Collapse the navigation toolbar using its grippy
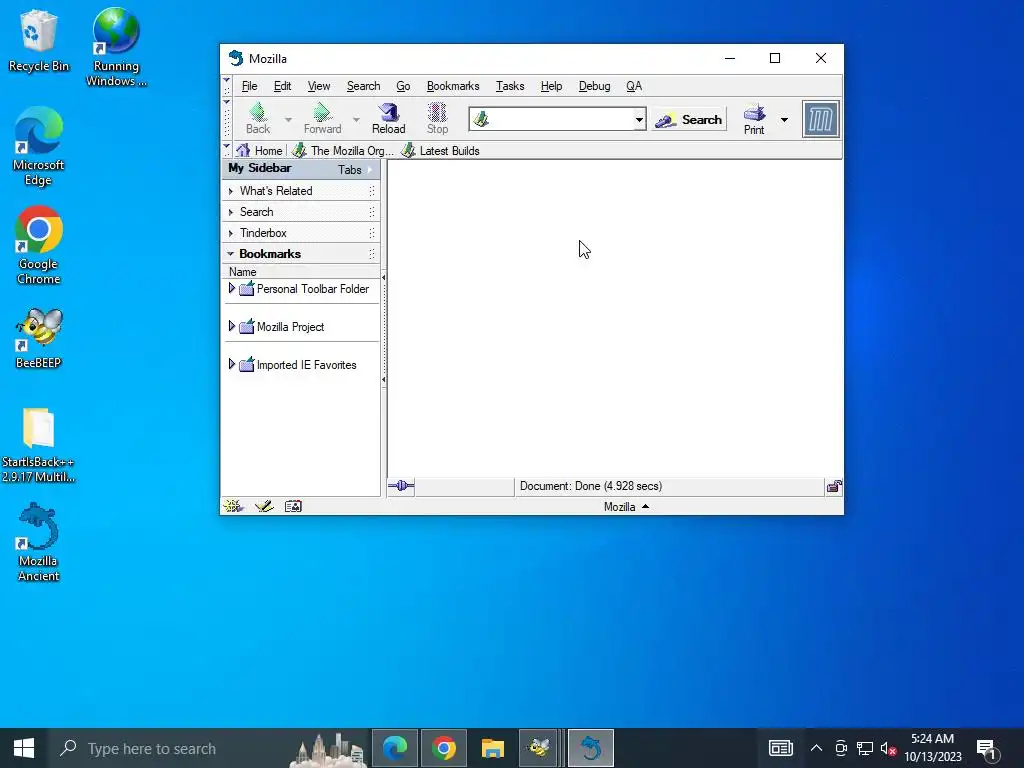The image size is (1024, 768). tap(227, 120)
